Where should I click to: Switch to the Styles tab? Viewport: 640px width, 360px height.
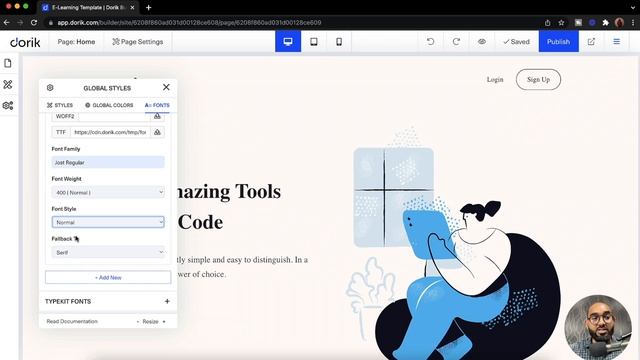(x=60, y=105)
